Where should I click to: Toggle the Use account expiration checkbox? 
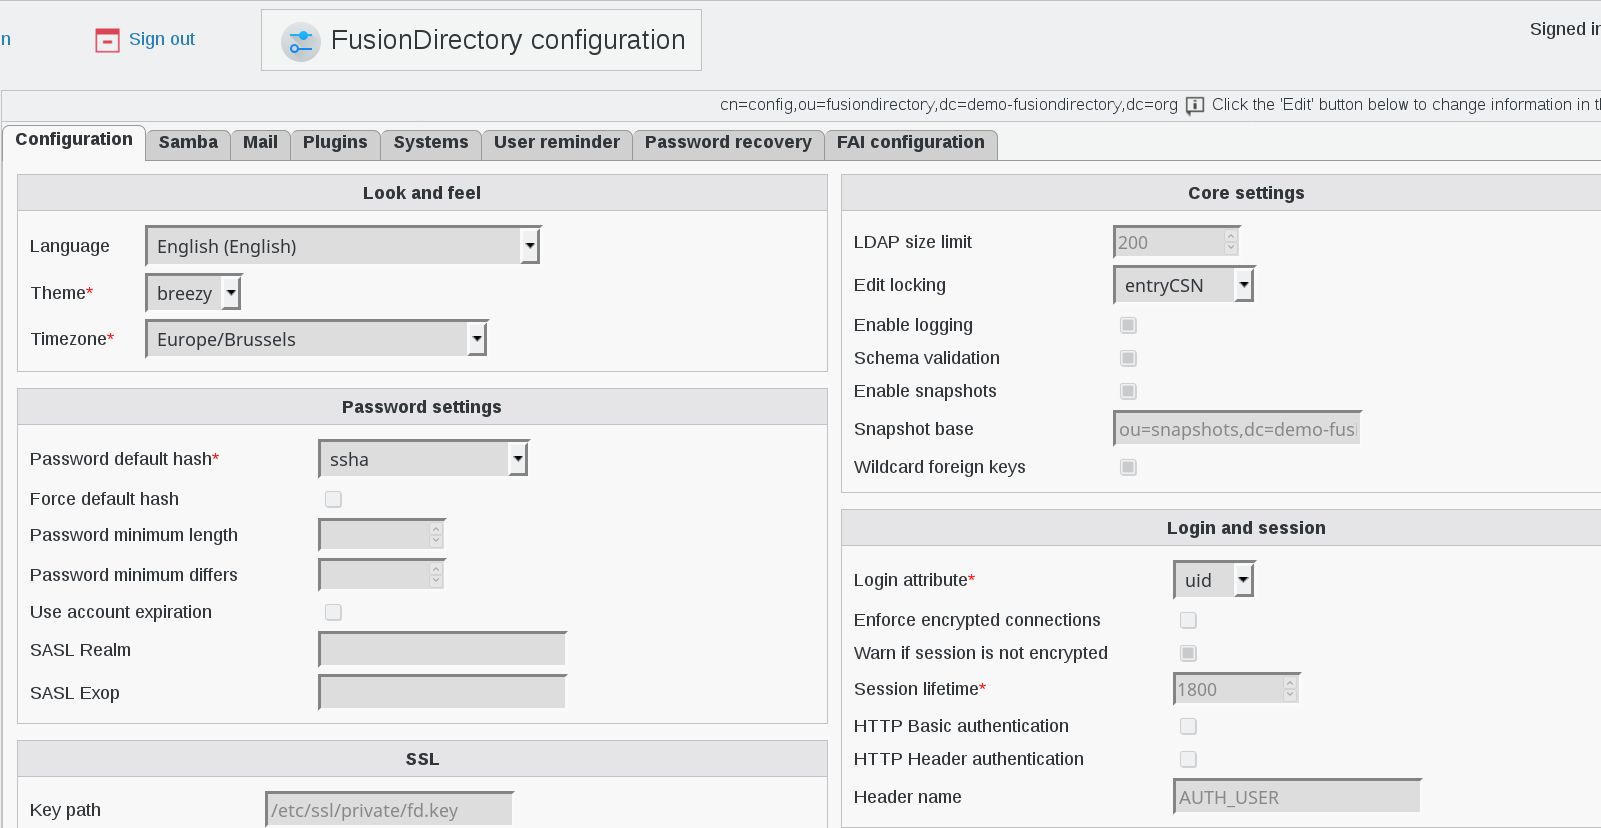333,612
